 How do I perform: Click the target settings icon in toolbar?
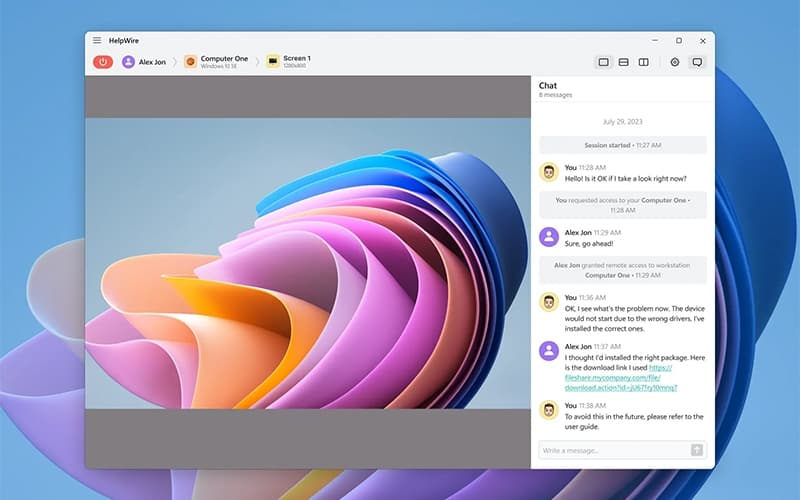pos(675,62)
